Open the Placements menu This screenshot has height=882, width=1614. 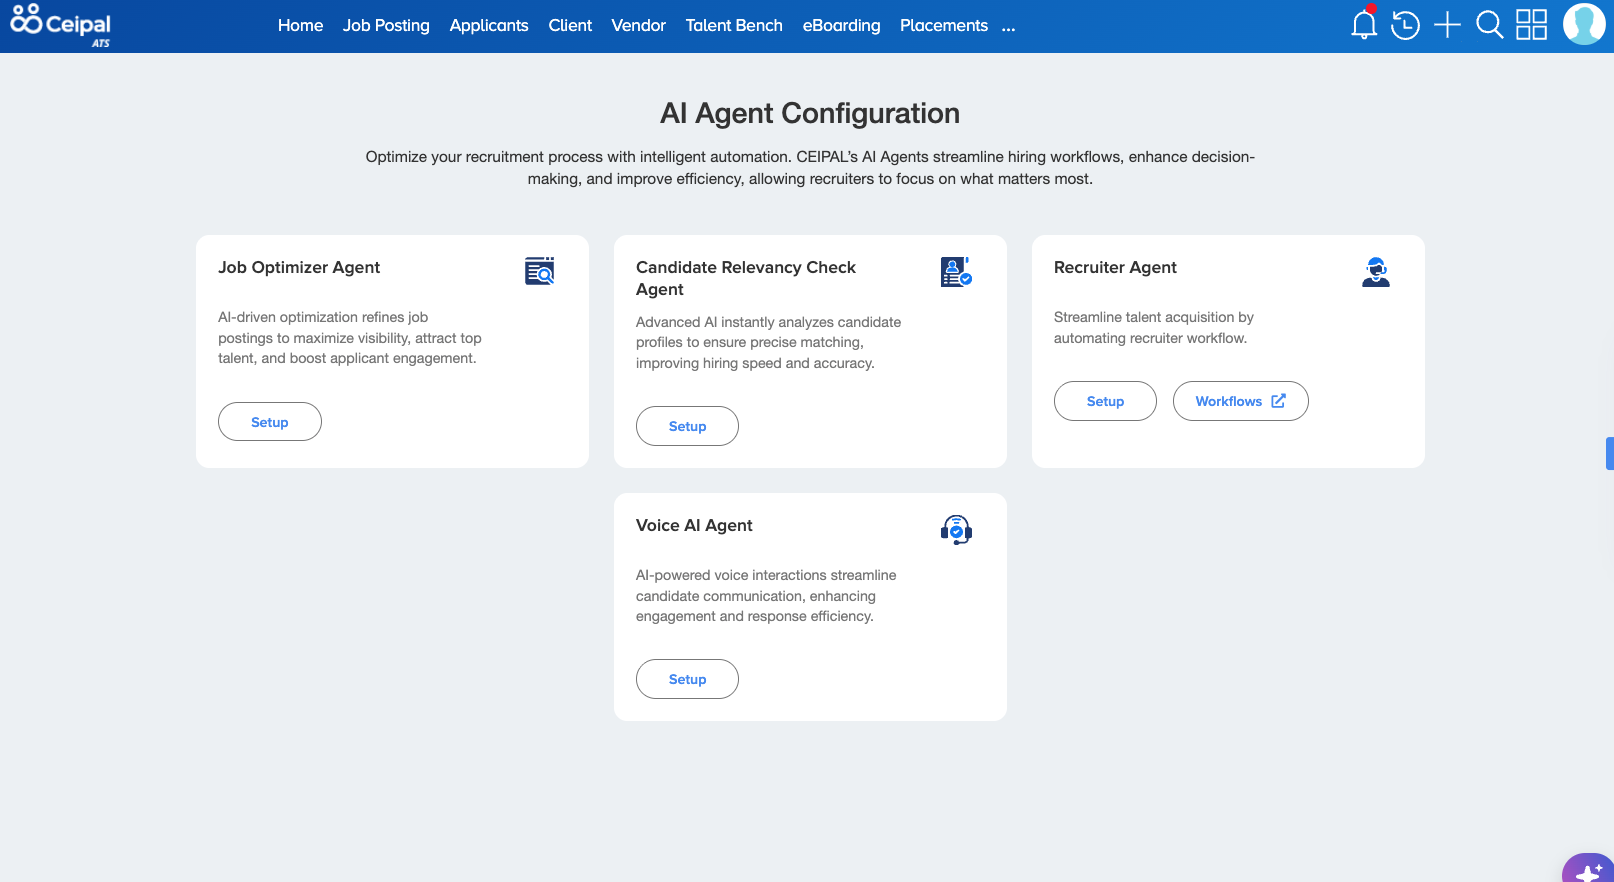pyautogui.click(x=943, y=25)
